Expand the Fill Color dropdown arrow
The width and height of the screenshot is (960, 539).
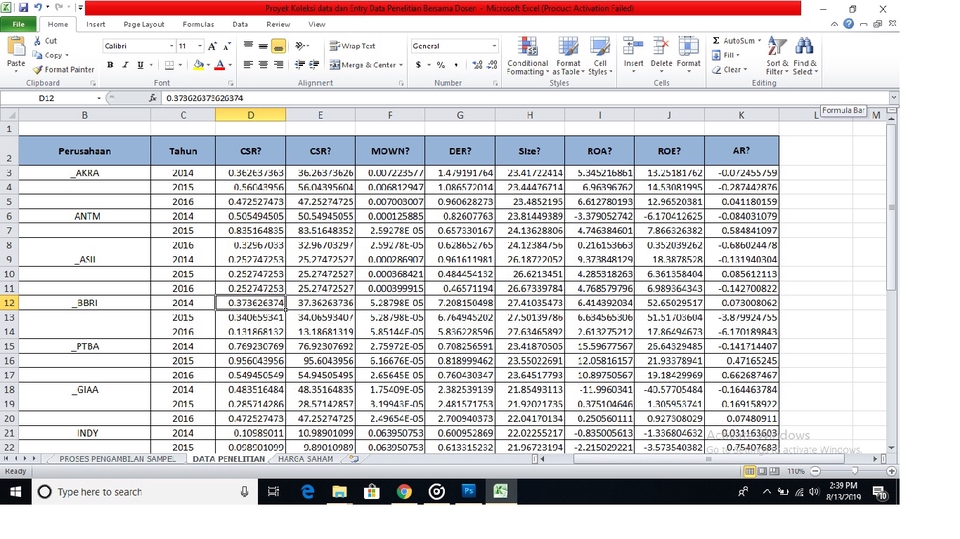click(x=208, y=65)
